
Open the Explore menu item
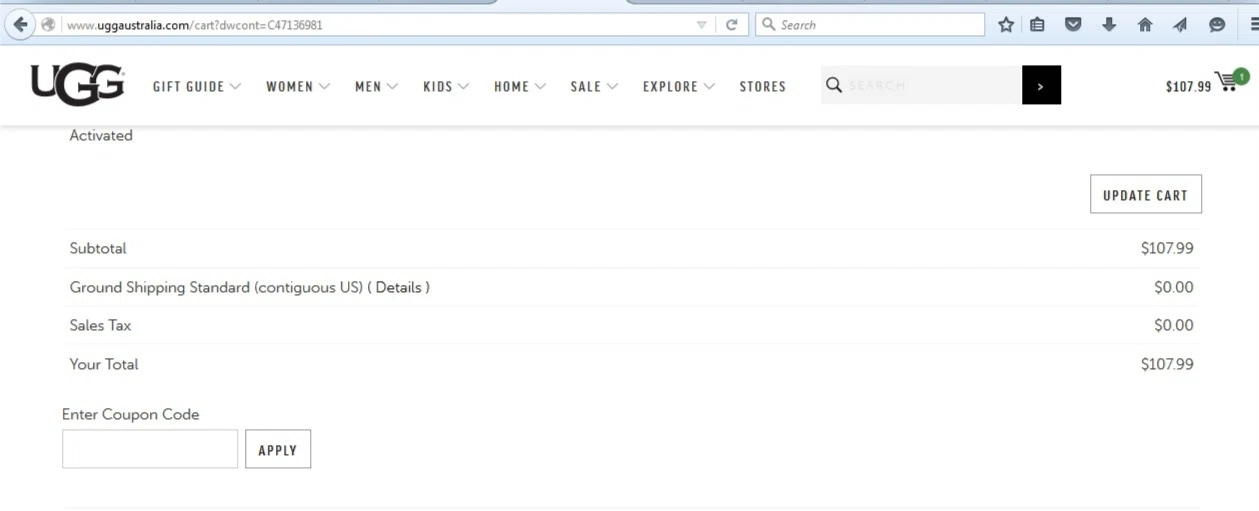coord(678,87)
